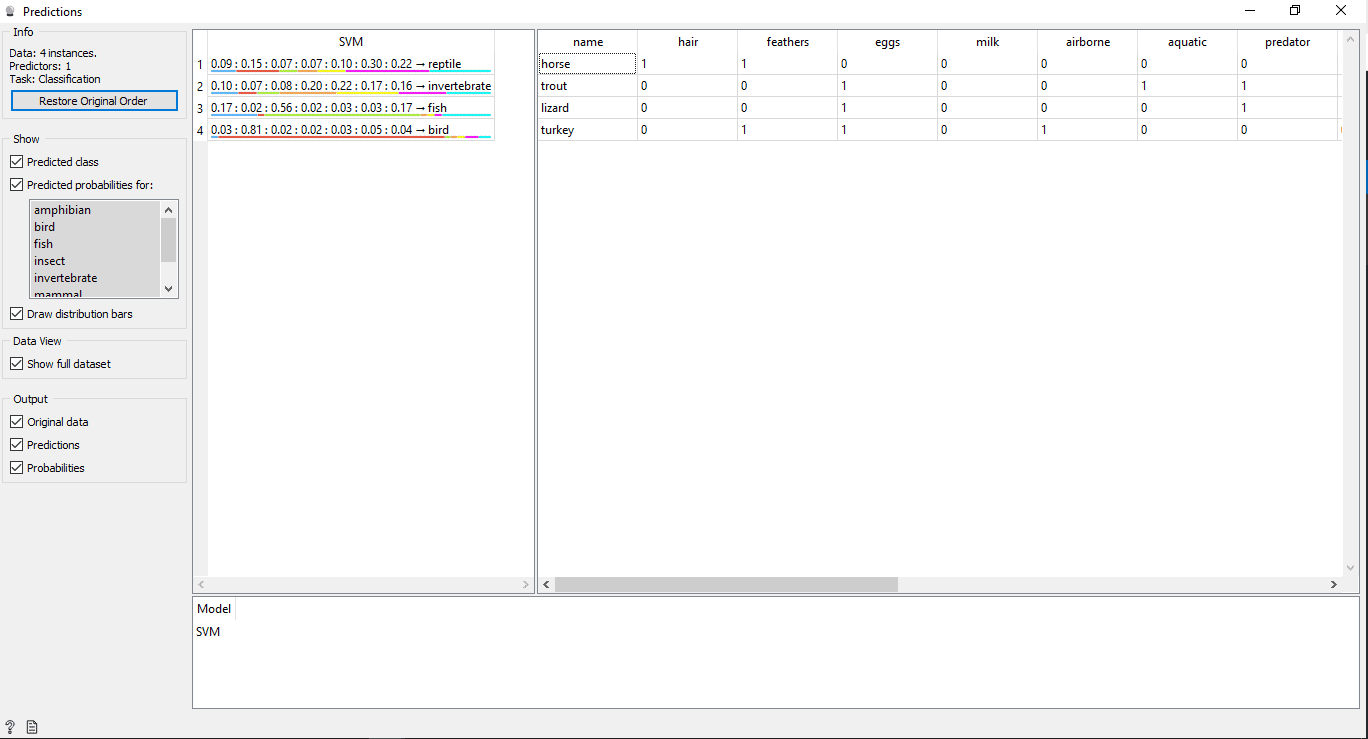Click the aquatic column header

1187,42
